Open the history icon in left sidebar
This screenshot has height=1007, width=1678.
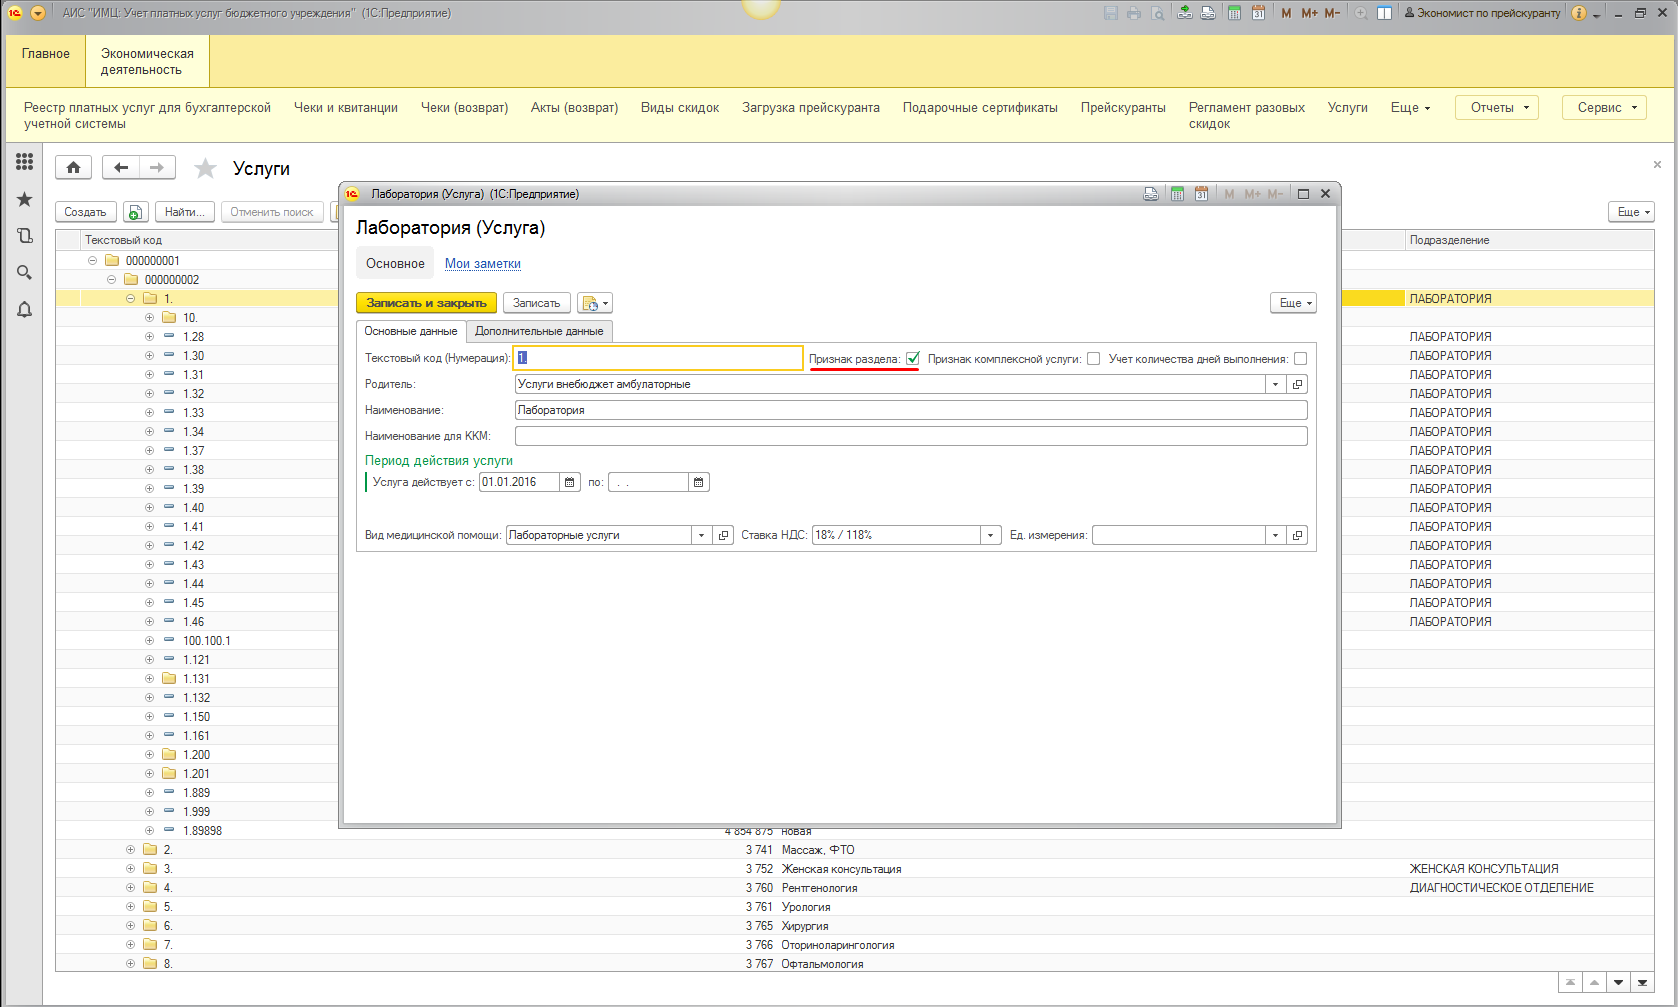(25, 236)
